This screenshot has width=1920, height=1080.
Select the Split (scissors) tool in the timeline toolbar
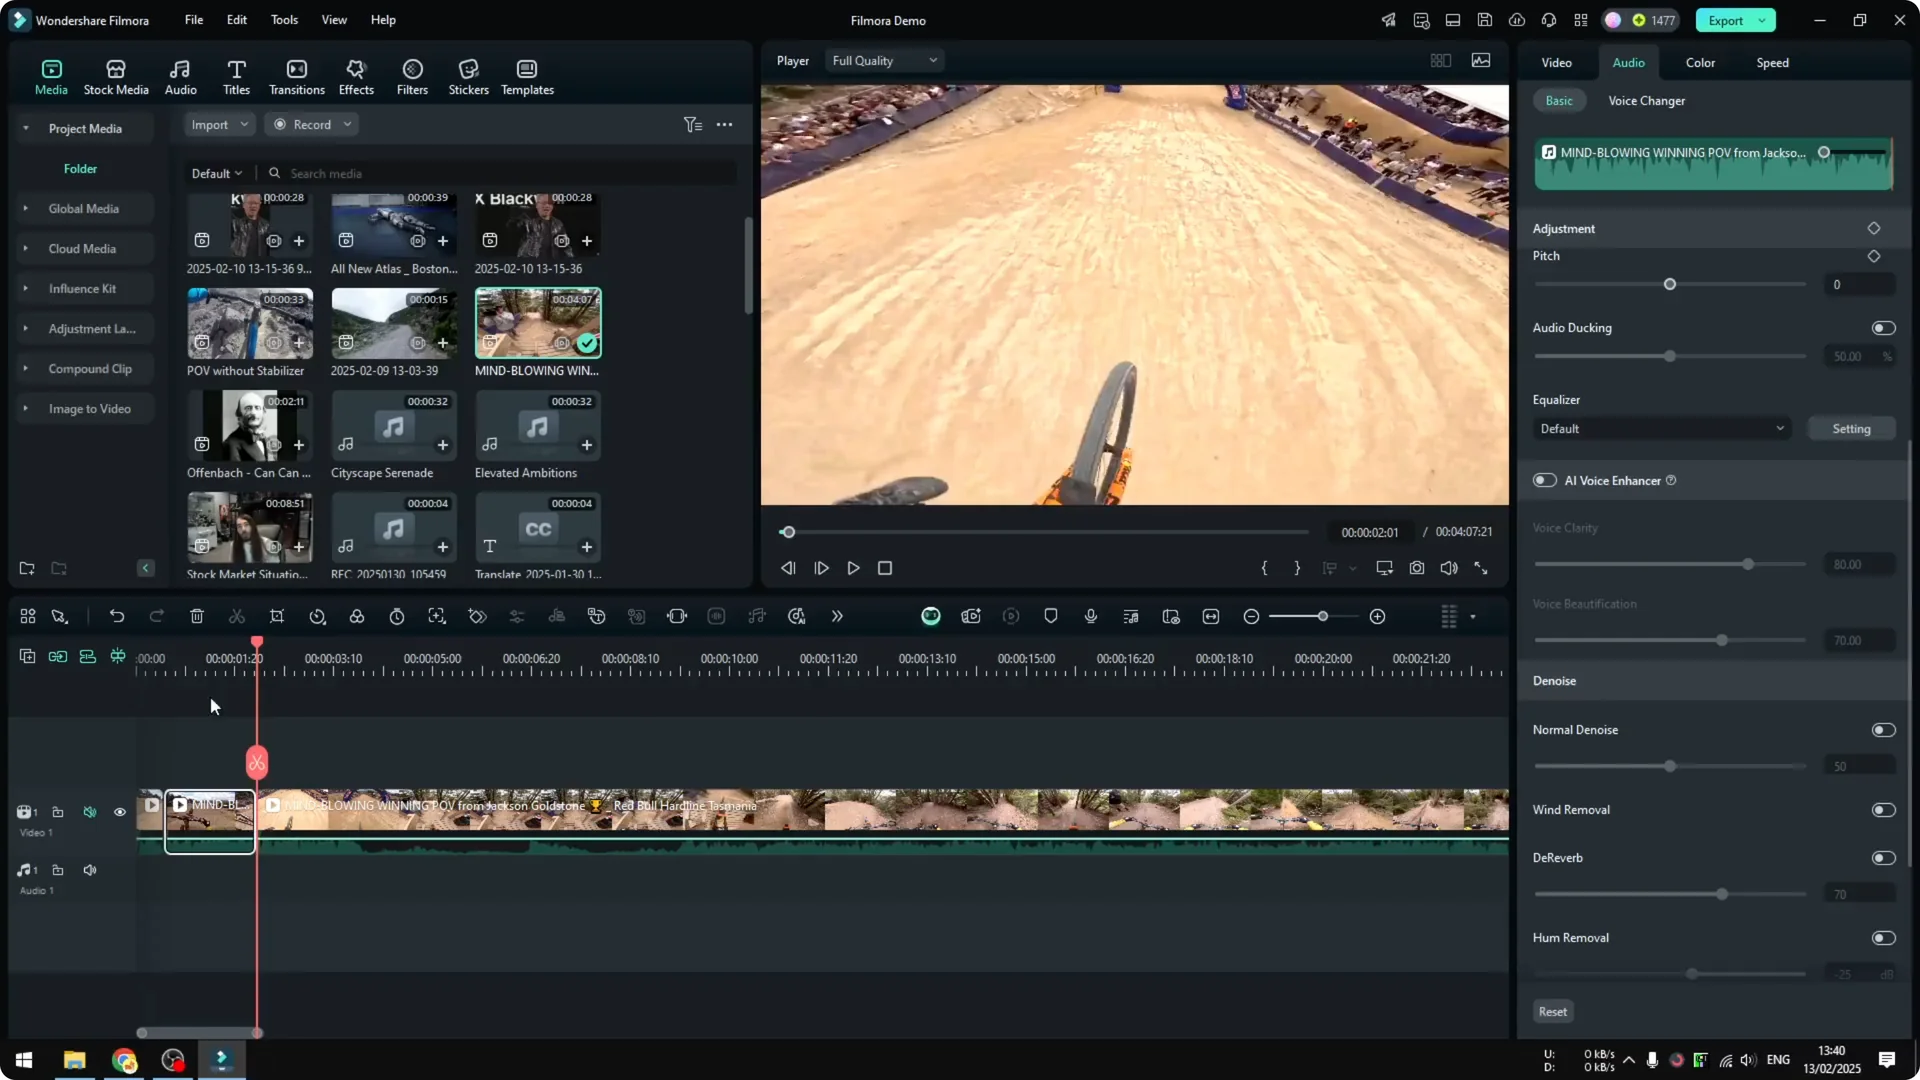(237, 616)
